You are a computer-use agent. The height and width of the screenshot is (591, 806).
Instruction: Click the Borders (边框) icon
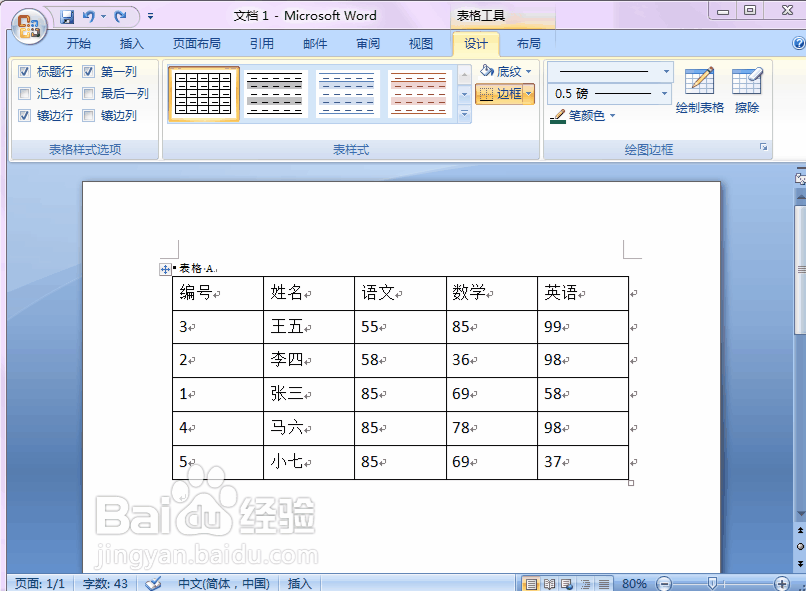488,93
